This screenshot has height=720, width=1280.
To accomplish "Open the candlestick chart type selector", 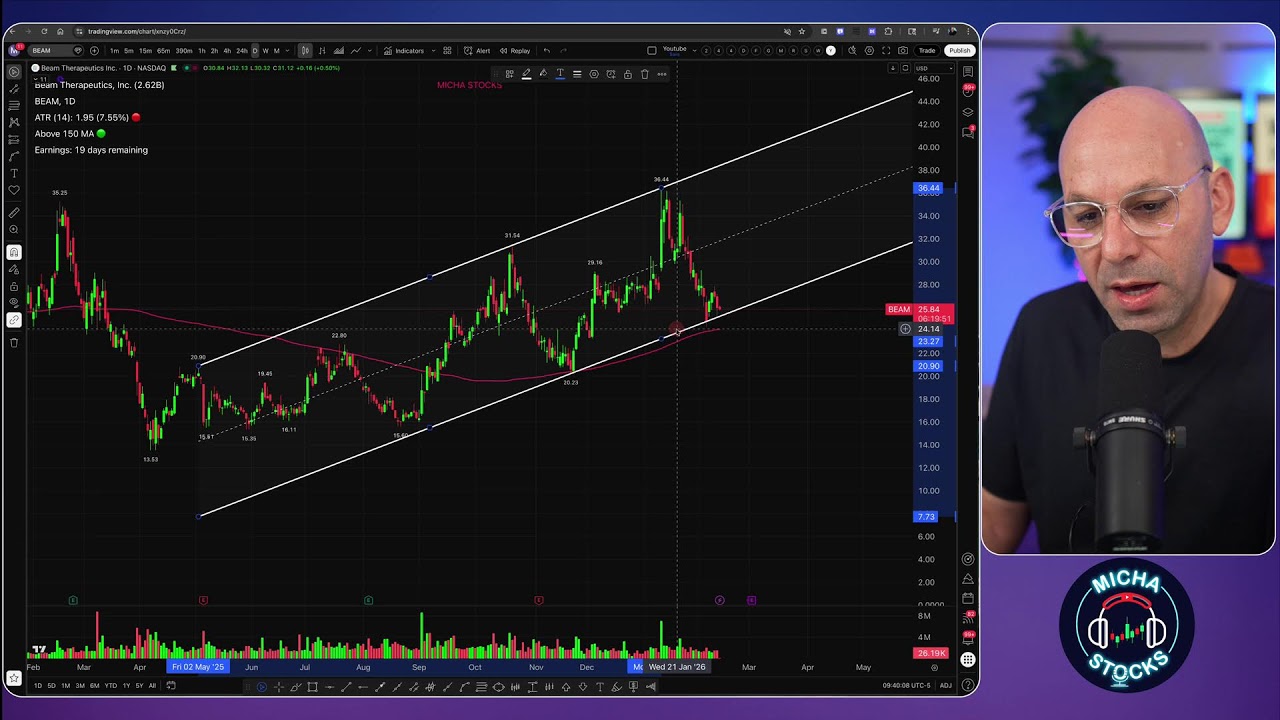I will coord(305,50).
